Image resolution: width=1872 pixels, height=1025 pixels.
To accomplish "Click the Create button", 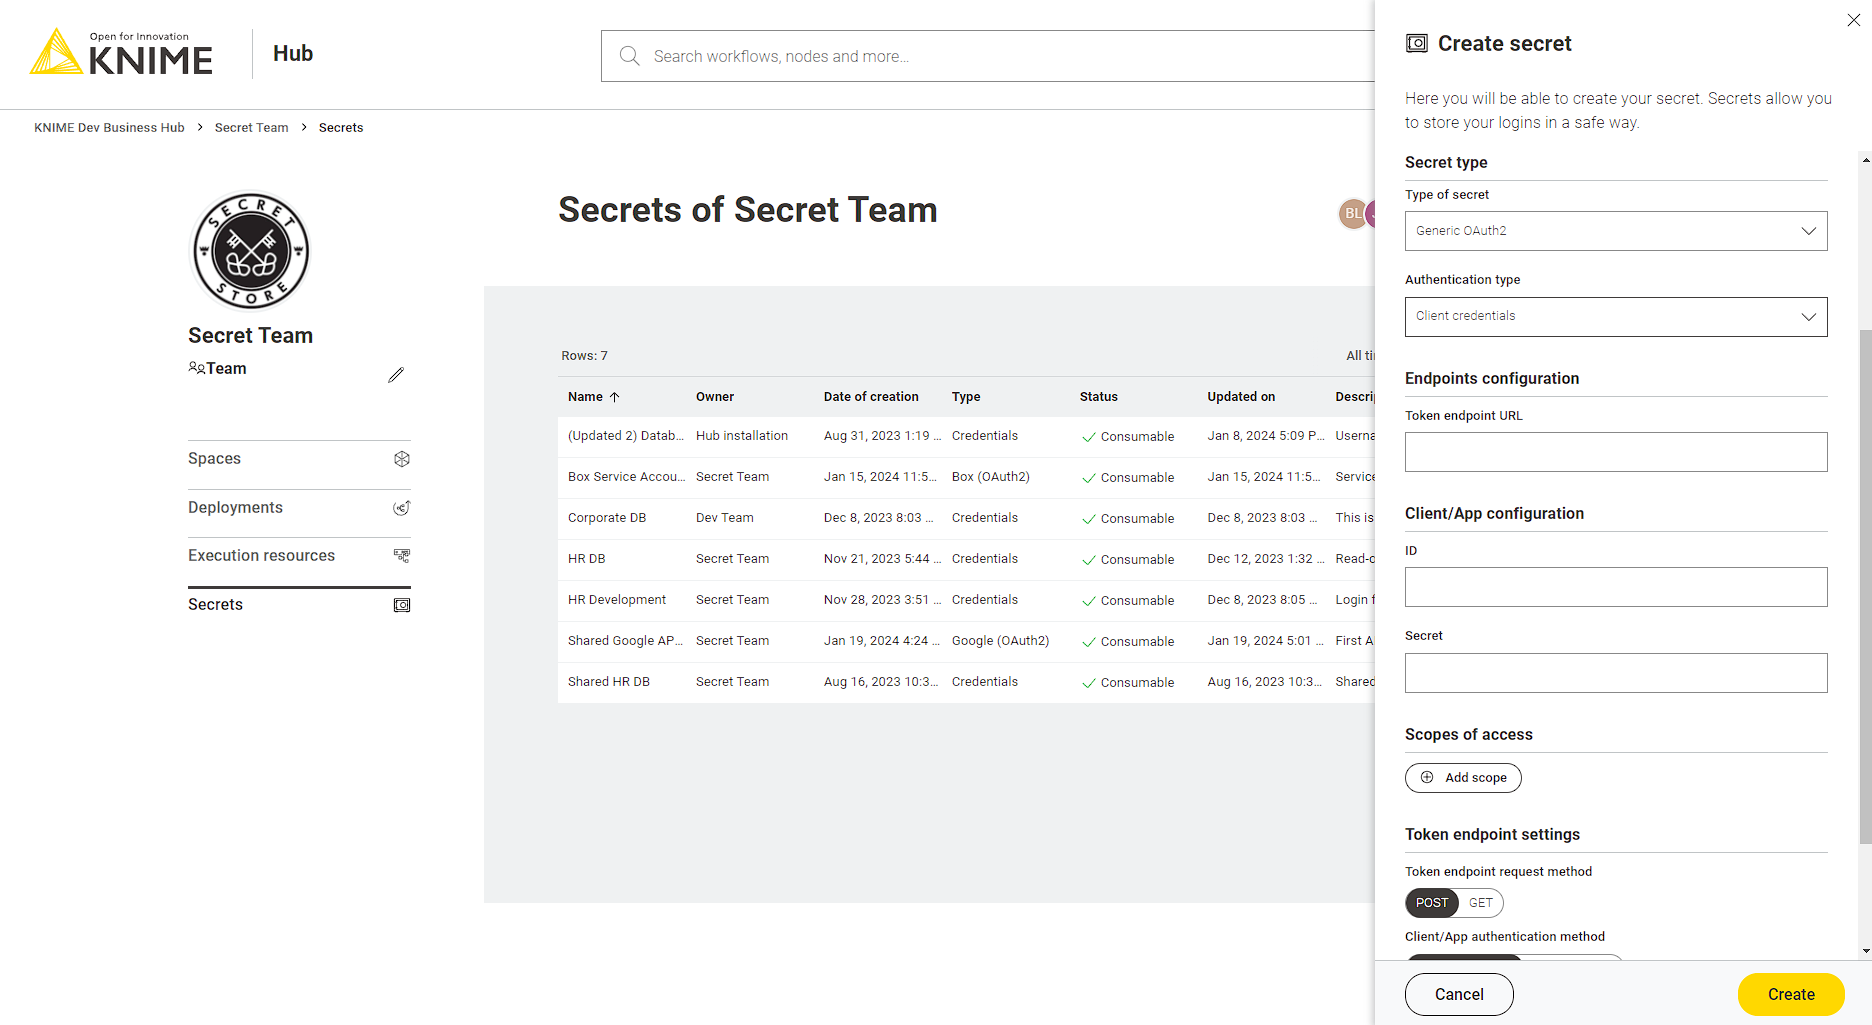I will coord(1791,994).
